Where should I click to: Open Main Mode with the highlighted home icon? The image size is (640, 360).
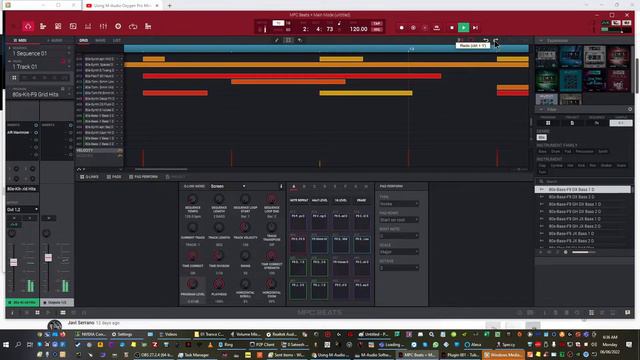tap(28, 27)
